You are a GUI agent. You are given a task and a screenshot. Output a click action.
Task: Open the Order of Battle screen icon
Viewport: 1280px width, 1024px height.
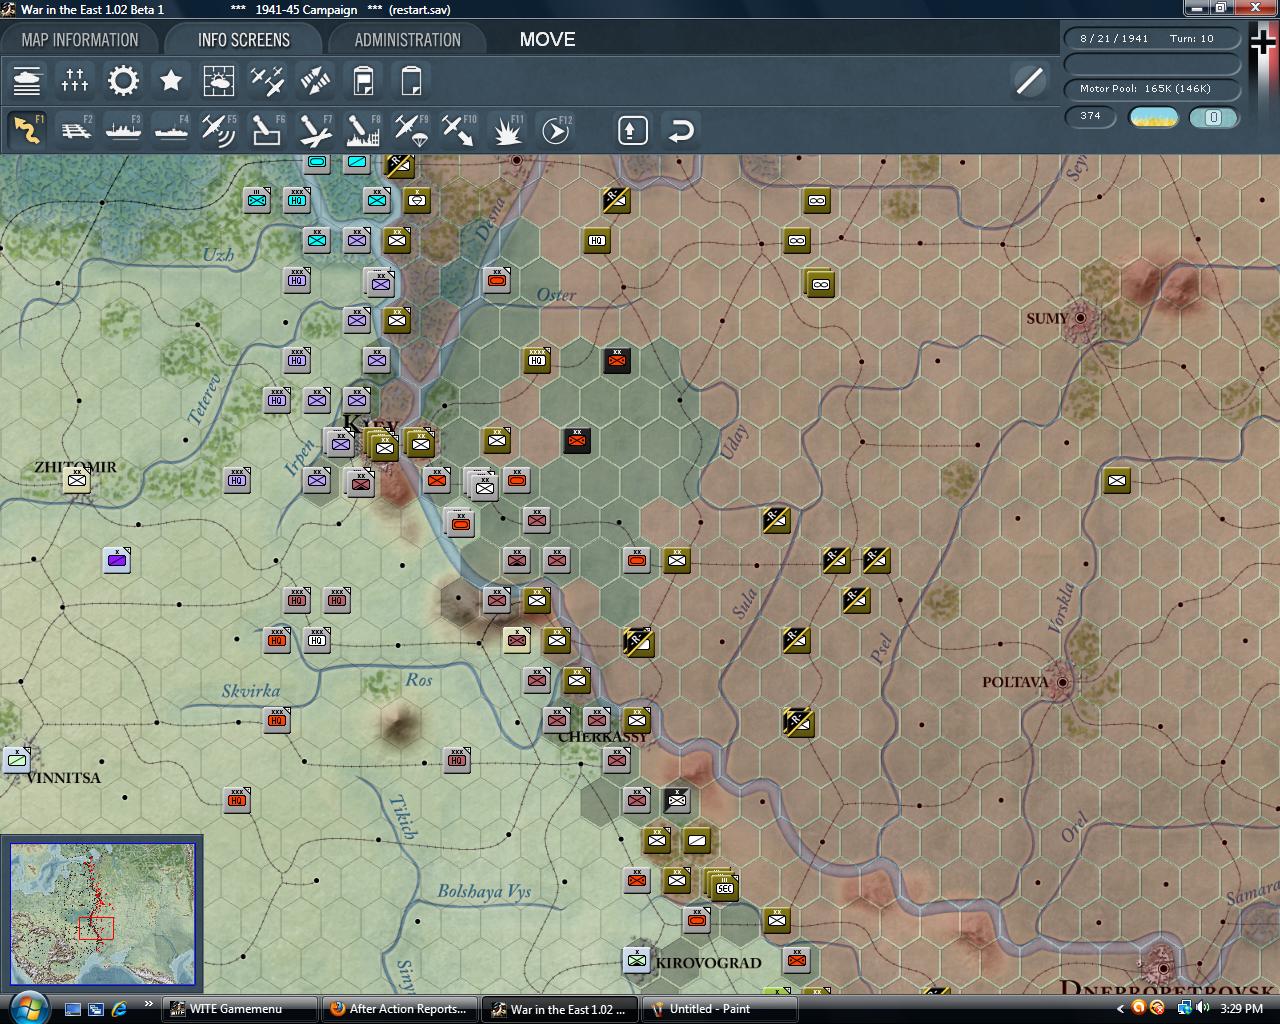(27, 81)
